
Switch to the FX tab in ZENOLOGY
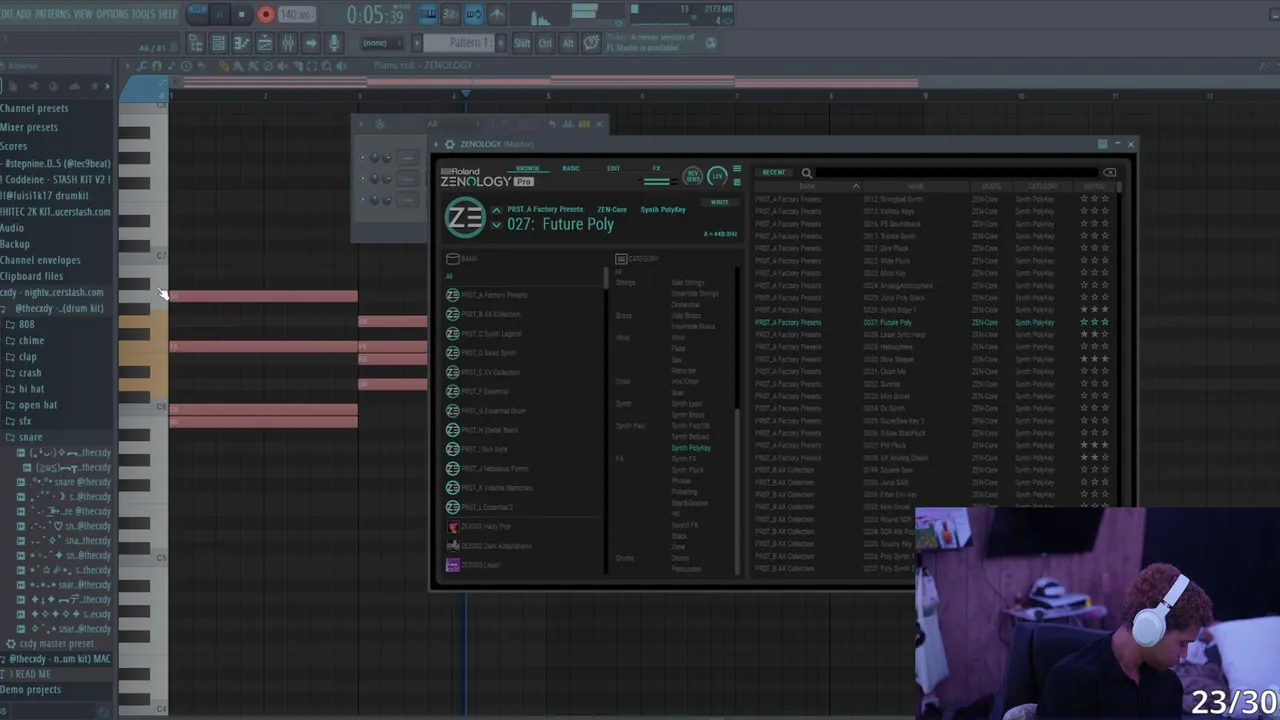(657, 168)
